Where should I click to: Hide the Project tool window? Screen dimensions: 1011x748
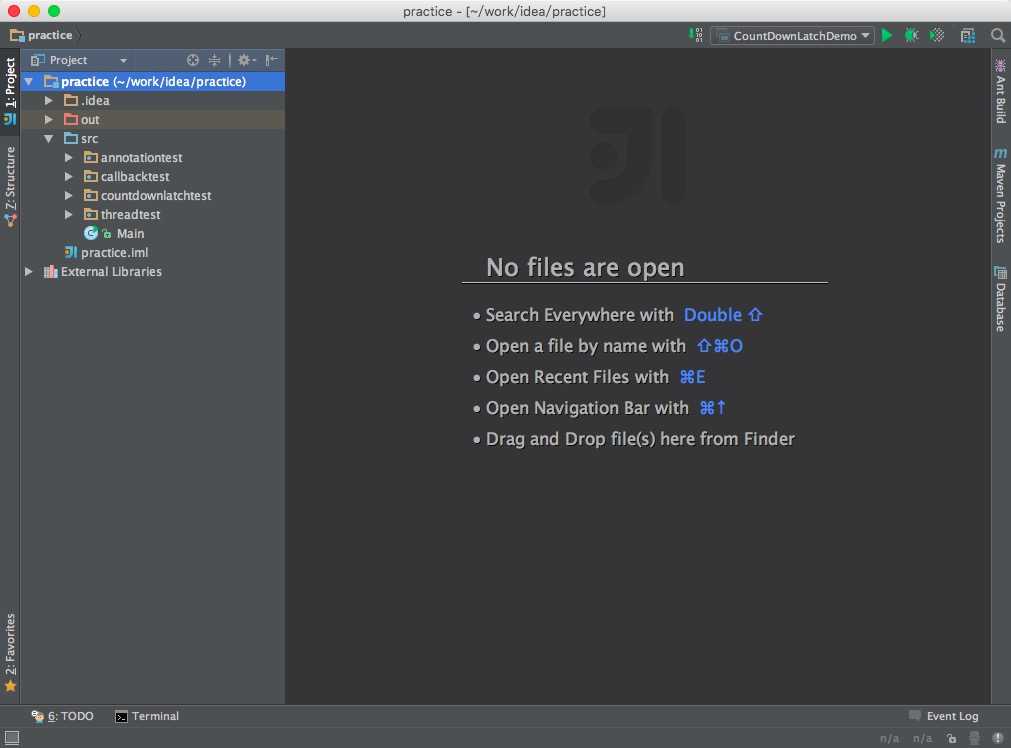(x=271, y=60)
